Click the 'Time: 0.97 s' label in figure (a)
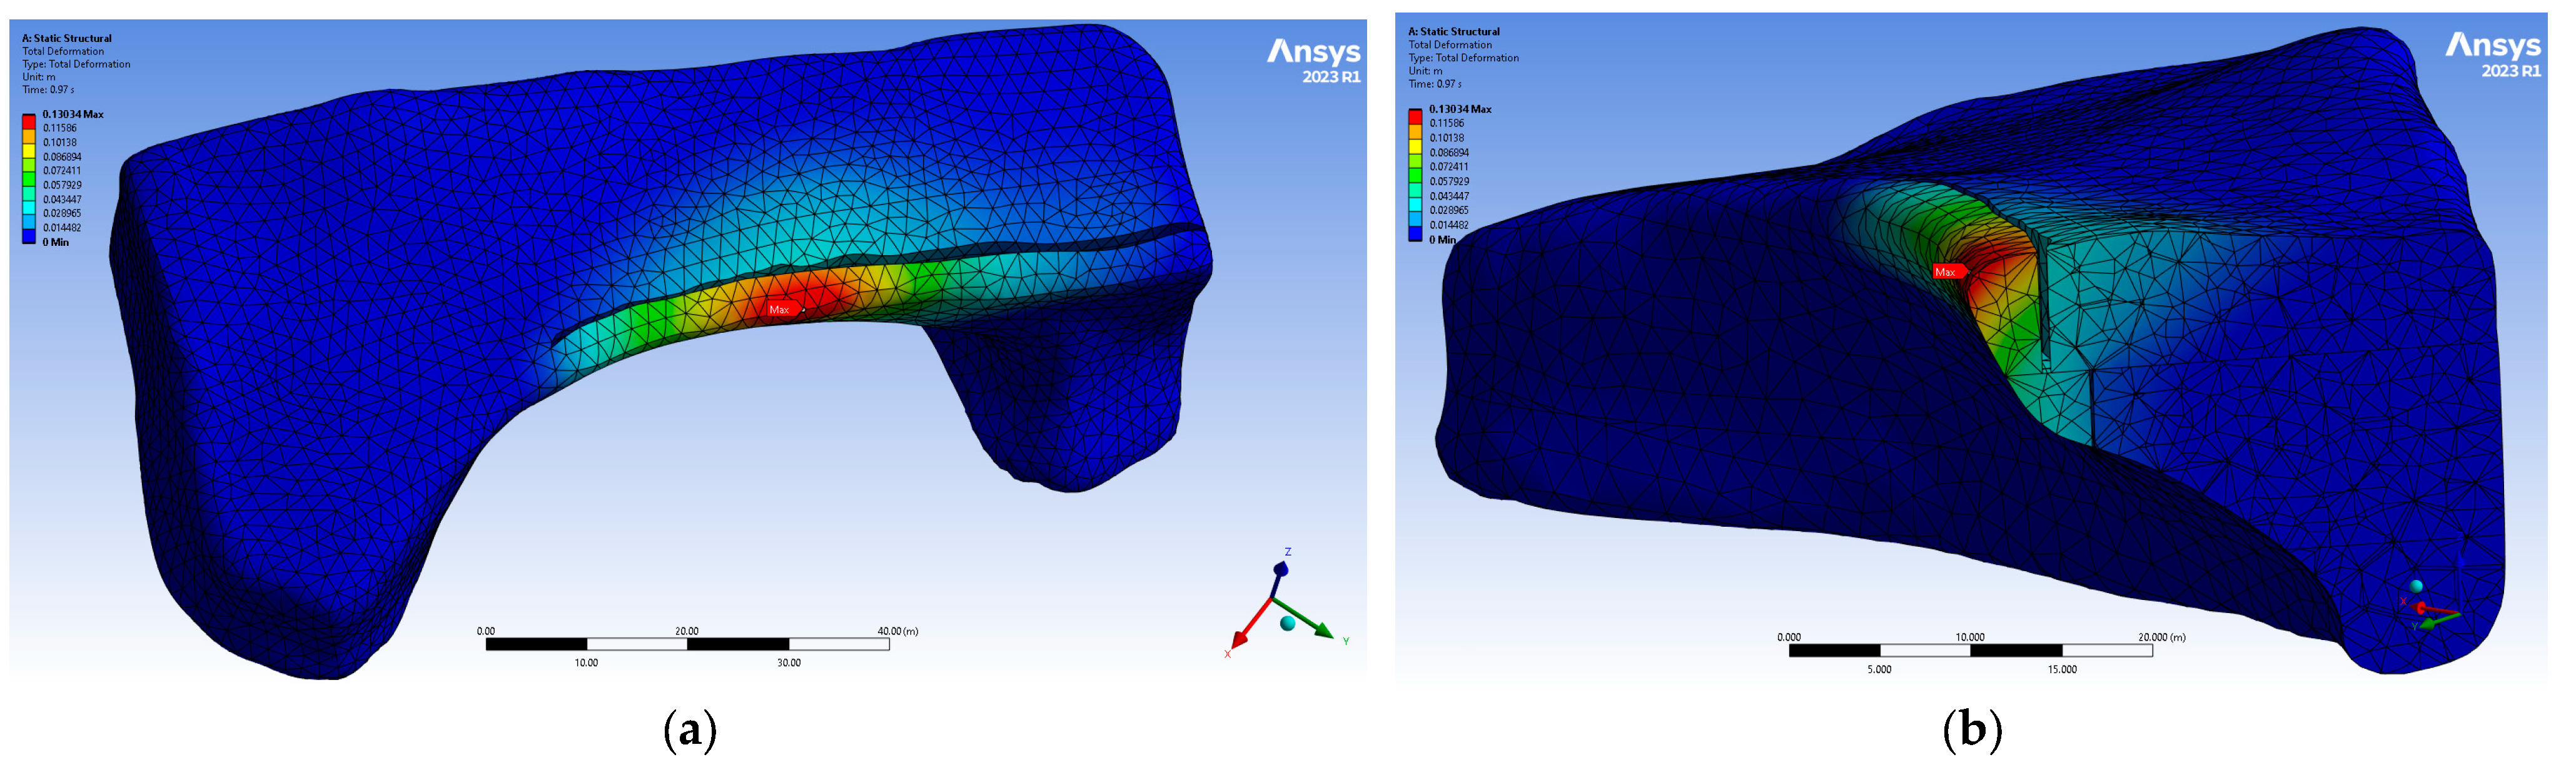 [x=49, y=90]
